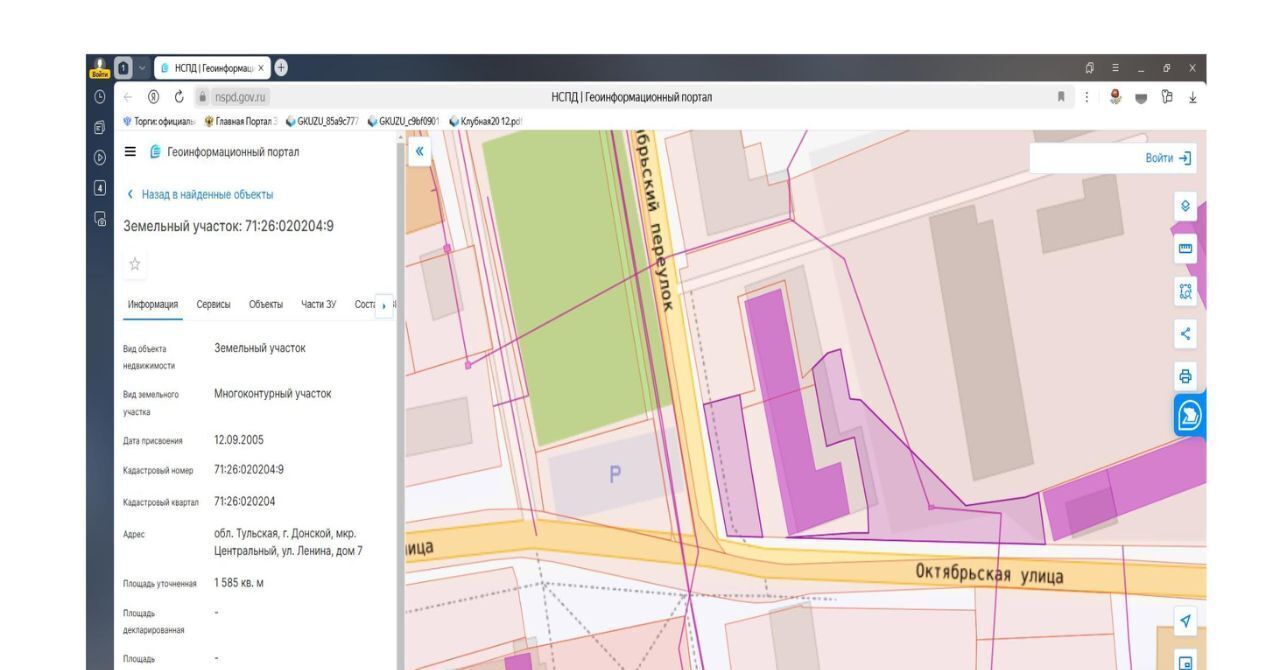1280x670 pixels.
Task: Click the square map control at bottom right
Action: pos(1185,660)
